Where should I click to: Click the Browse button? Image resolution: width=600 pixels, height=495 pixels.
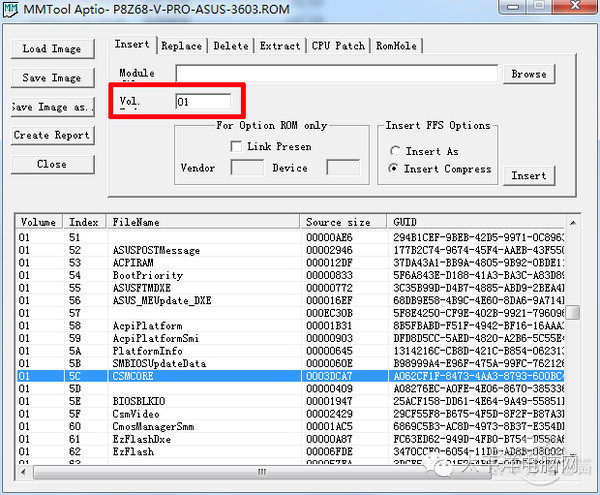[529, 74]
